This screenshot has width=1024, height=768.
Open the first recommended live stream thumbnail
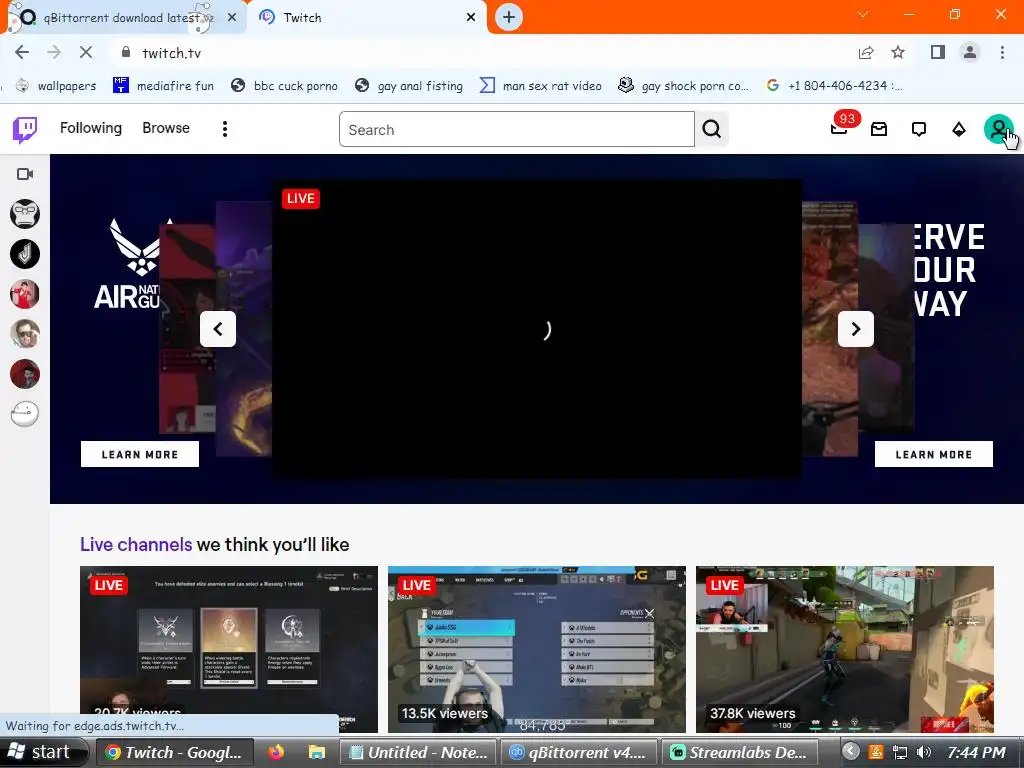(229, 649)
